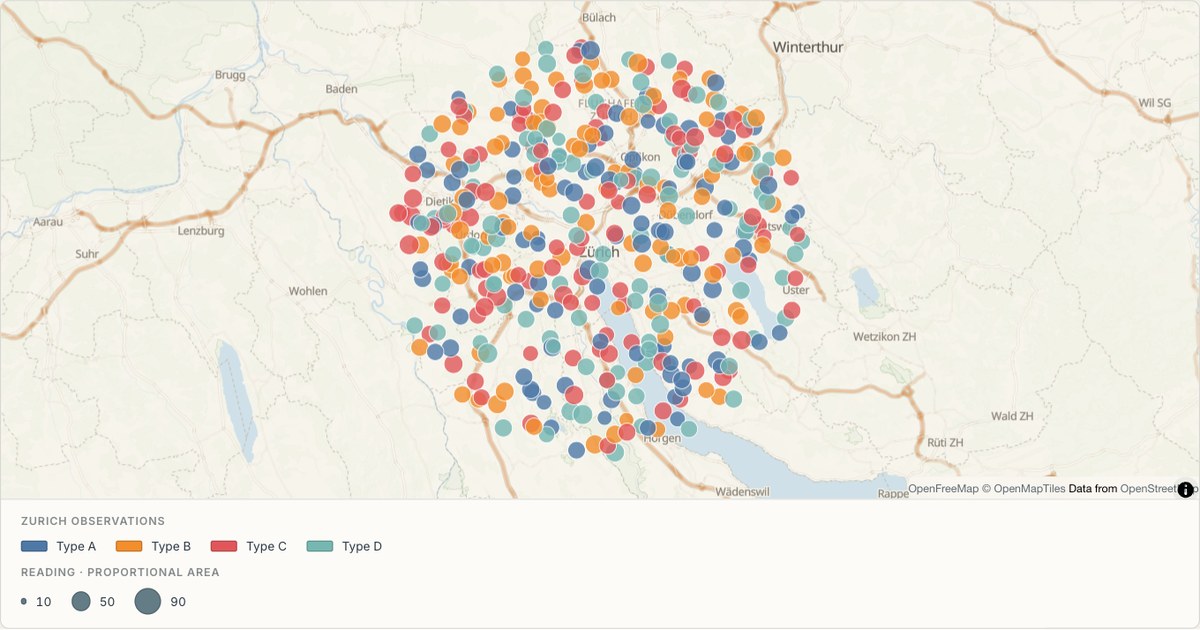Screen dimensions: 1200x630
Task: Click the size legend circle for 50
Action: (x=81, y=601)
